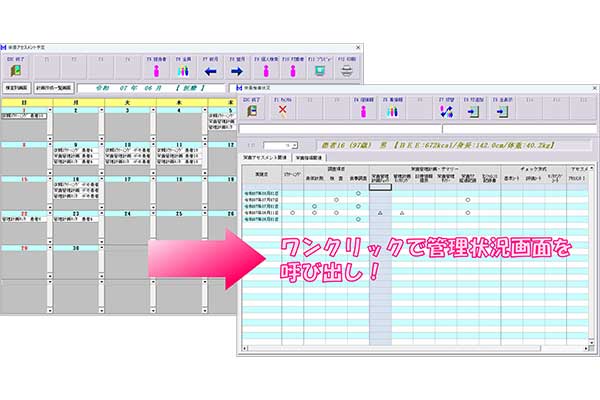Go to previous month with blue left arrow
600x400 pixels.
click(211, 70)
